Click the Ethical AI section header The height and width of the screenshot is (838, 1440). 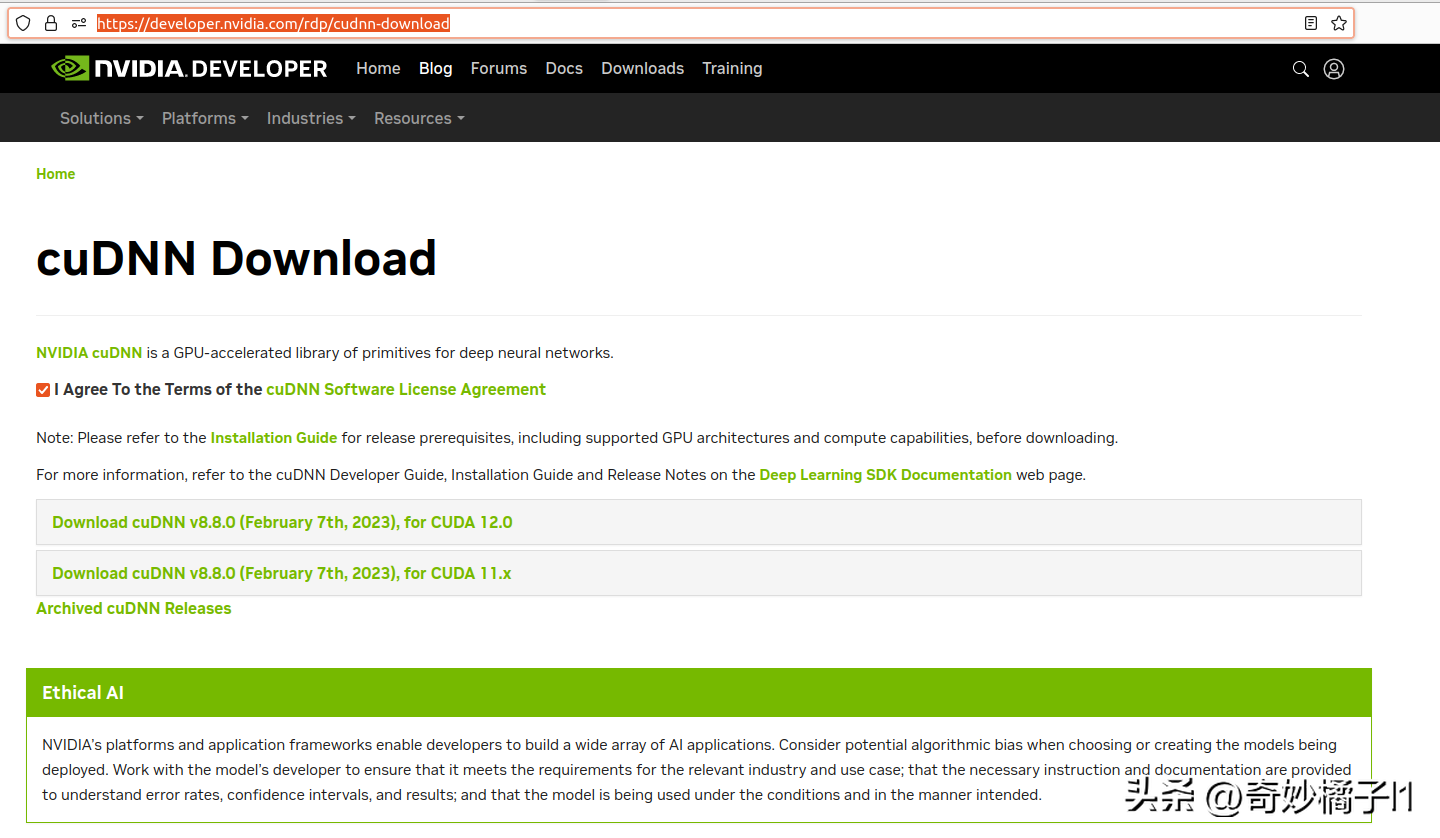point(699,693)
